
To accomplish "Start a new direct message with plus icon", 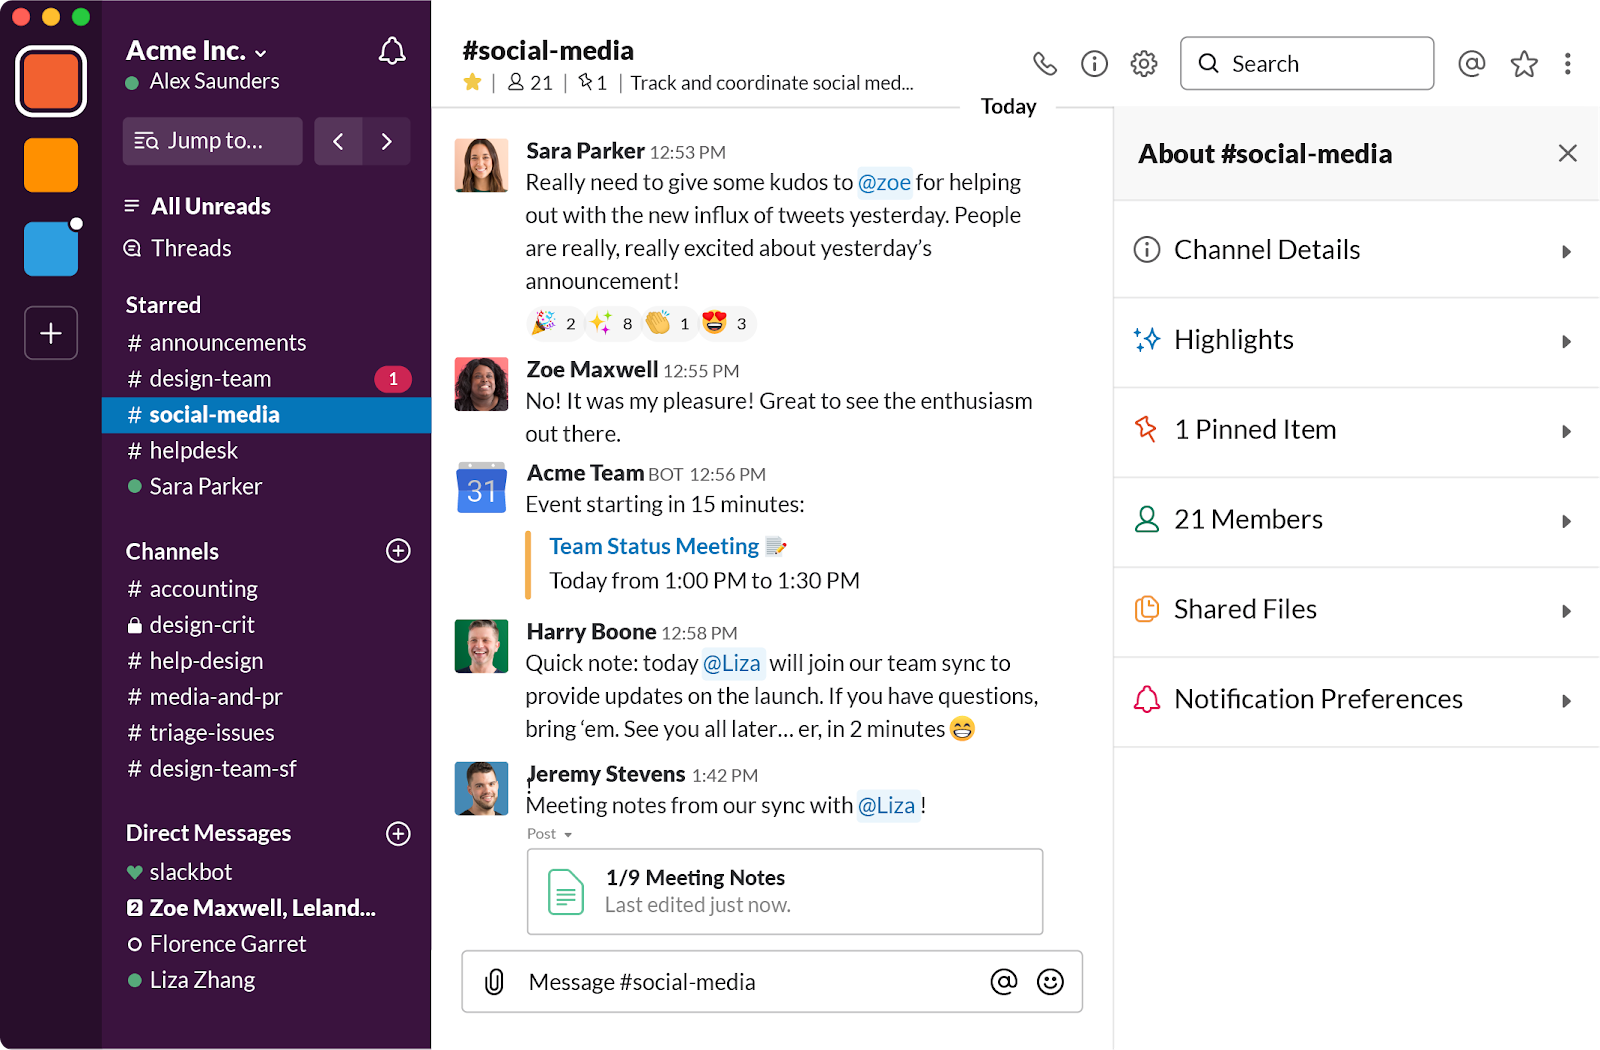I will pyautogui.click(x=398, y=834).
